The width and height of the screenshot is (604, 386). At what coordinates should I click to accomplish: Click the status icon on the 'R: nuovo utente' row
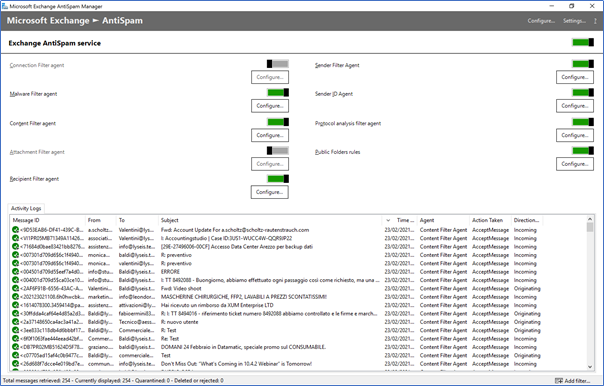[15, 322]
